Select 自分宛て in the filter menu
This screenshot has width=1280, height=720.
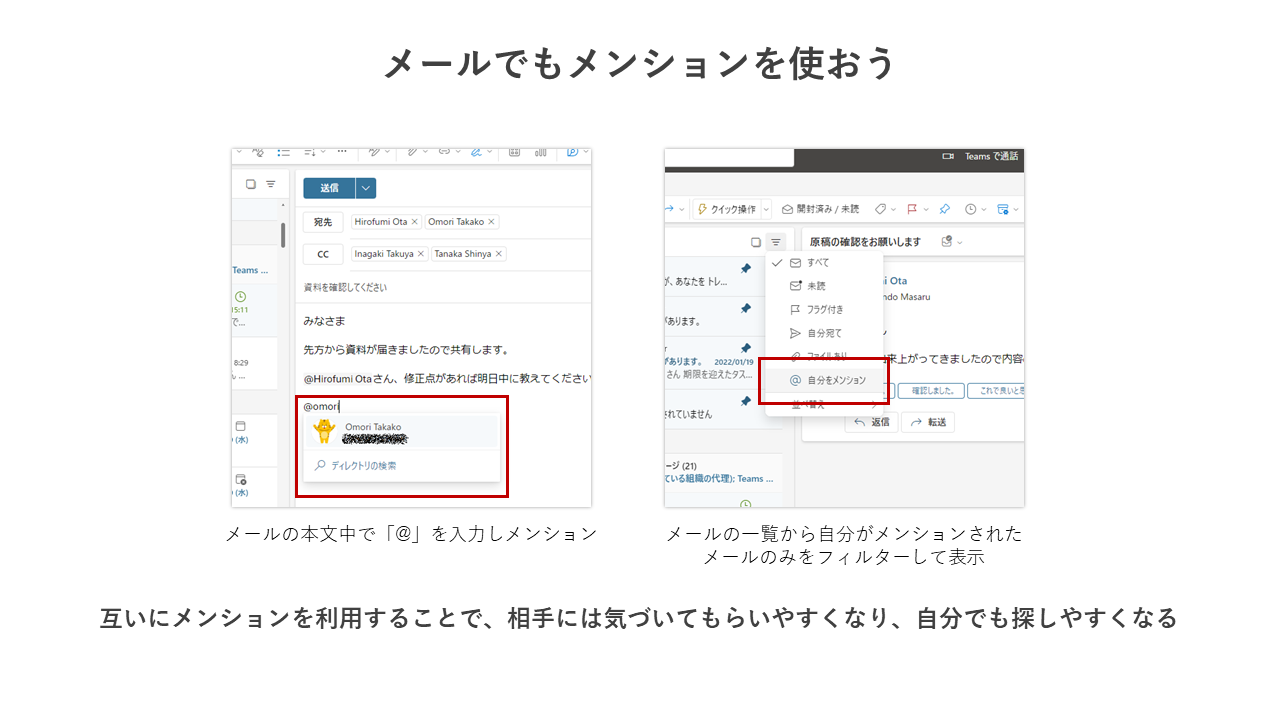[x=824, y=333]
